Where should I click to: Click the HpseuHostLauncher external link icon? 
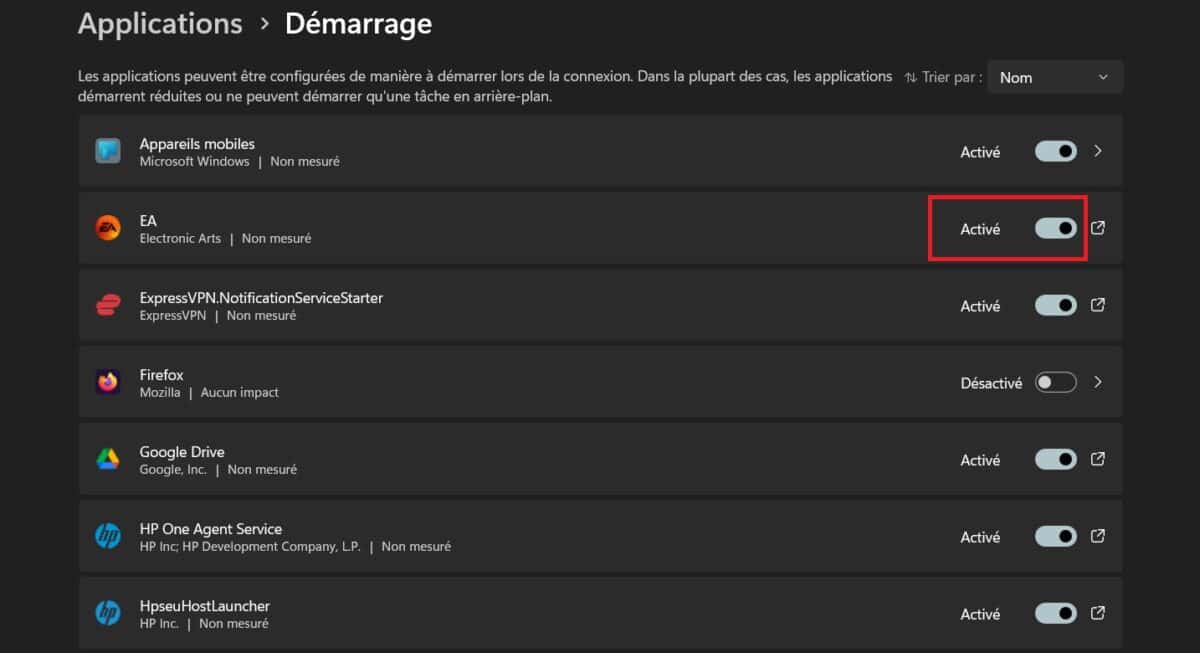click(x=1097, y=613)
